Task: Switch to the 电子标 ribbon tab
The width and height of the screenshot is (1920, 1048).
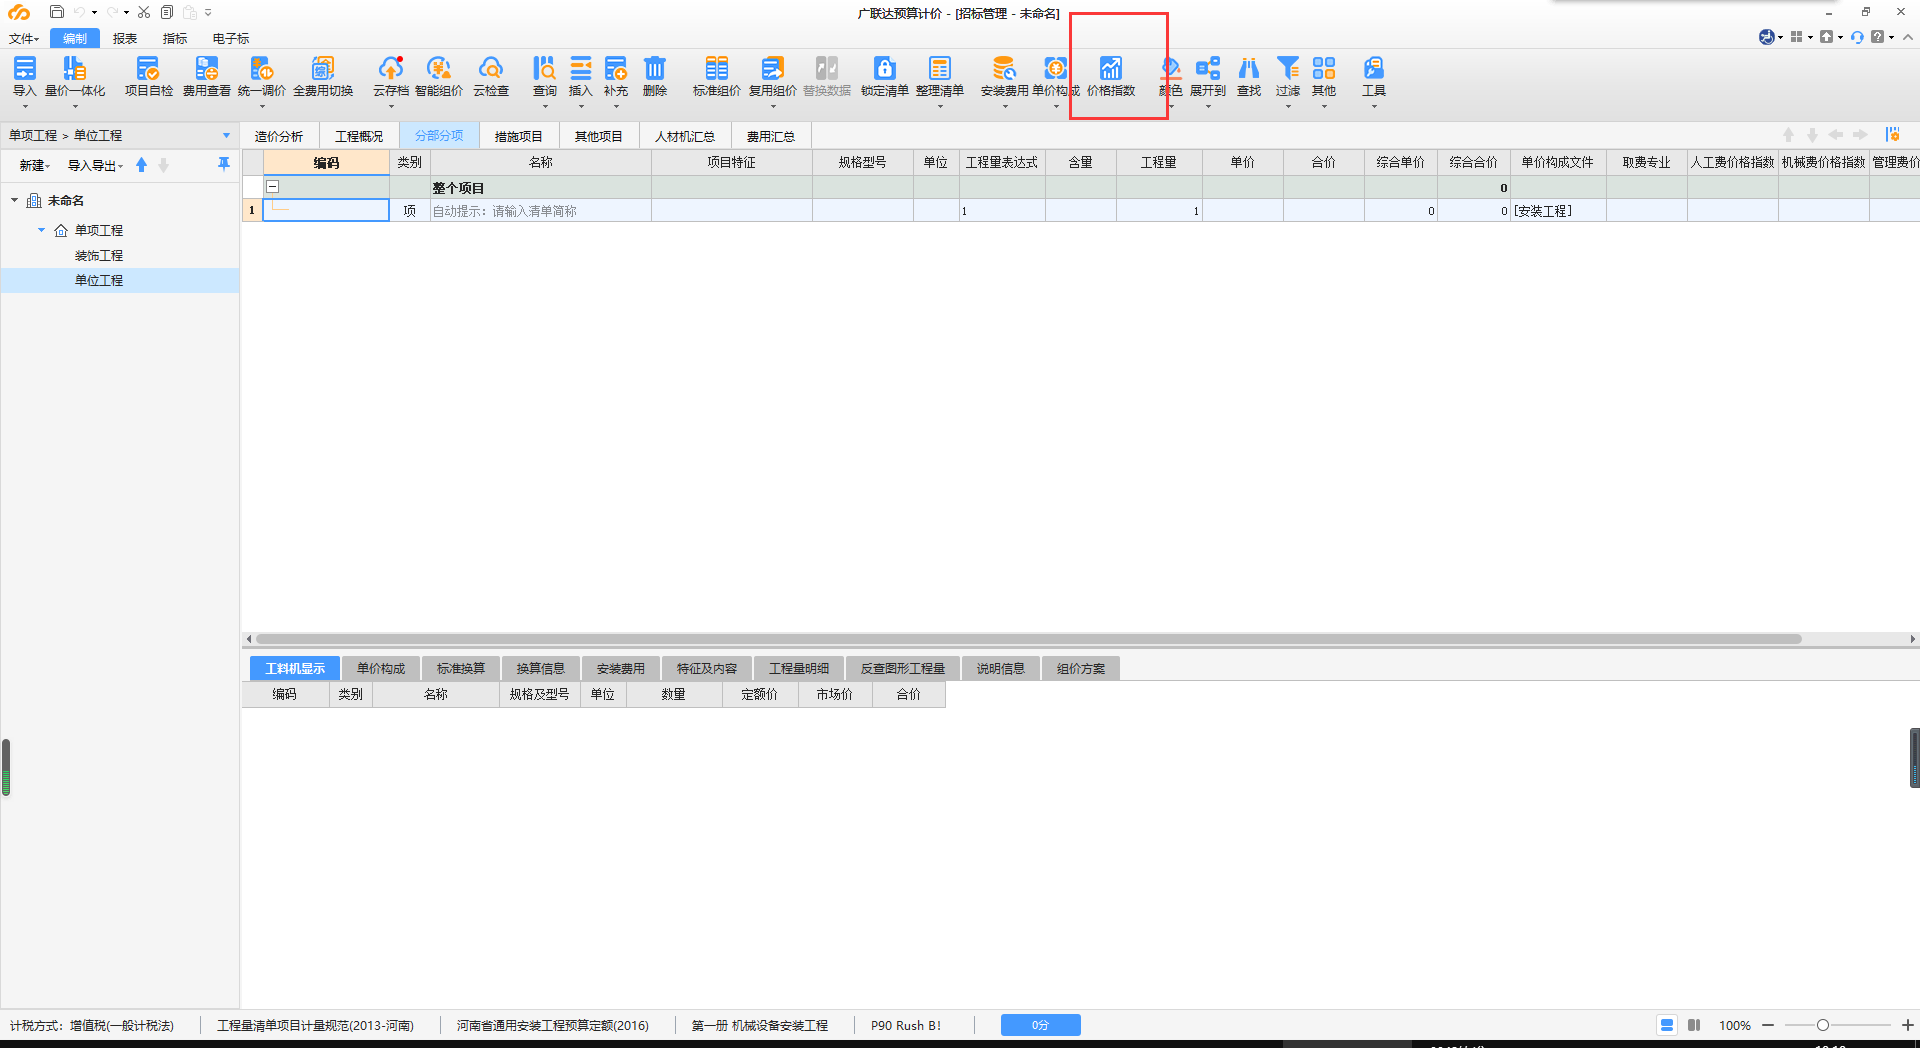Action: 231,38
